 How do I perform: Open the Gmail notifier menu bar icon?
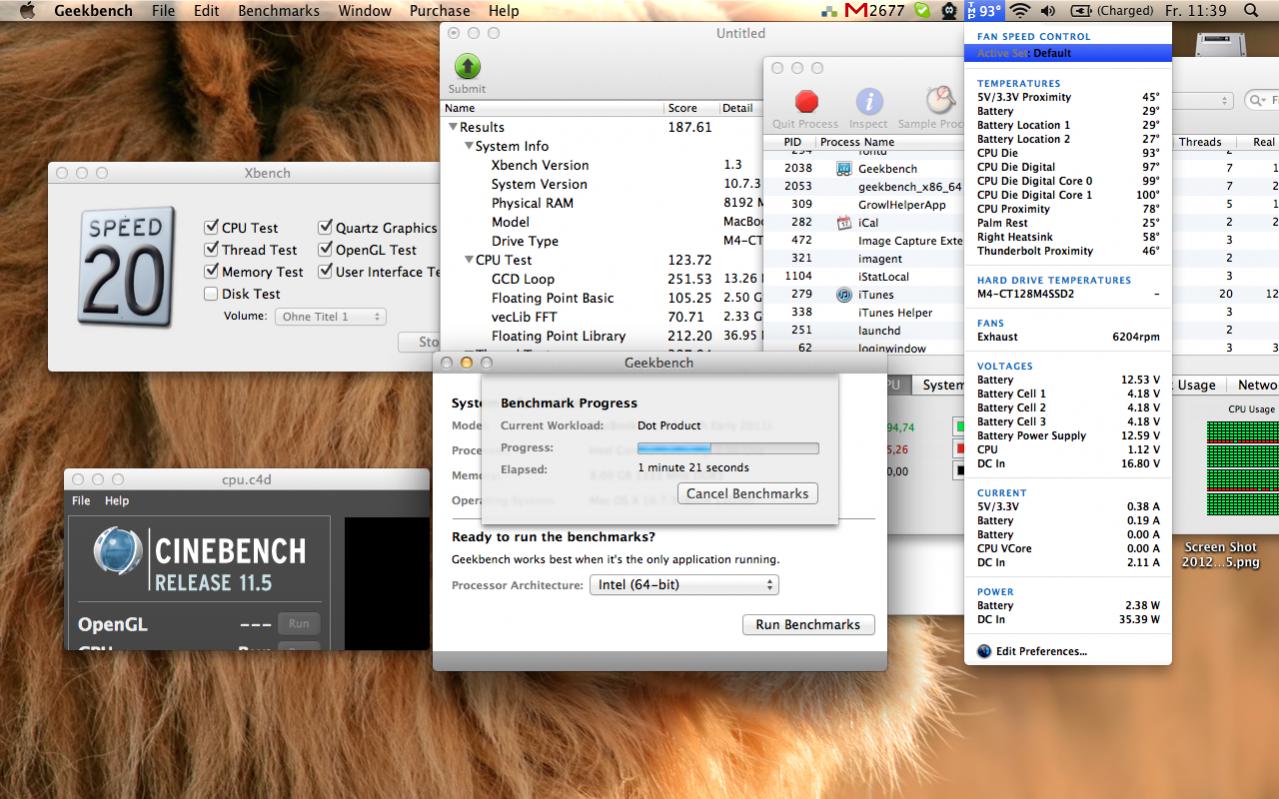pyautogui.click(x=856, y=11)
